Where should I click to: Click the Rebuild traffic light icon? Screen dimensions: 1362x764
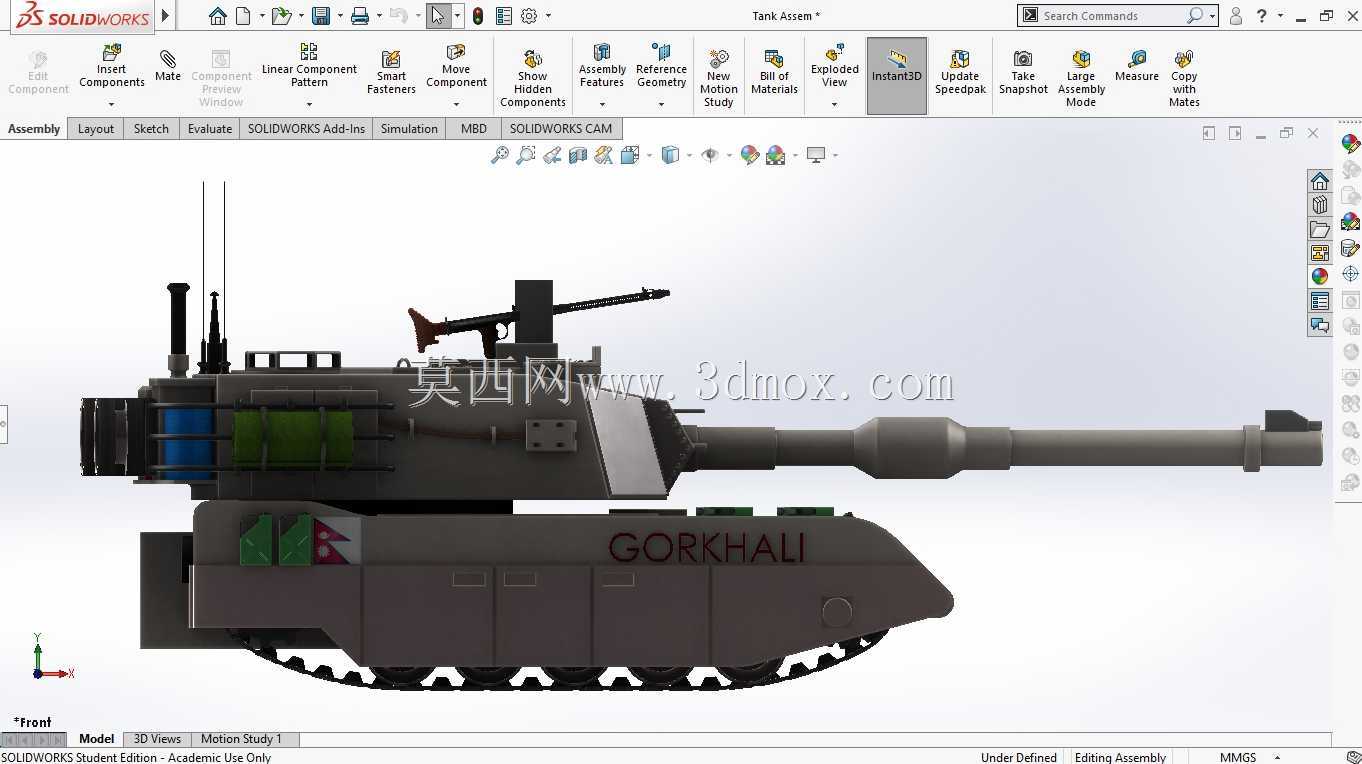478,16
